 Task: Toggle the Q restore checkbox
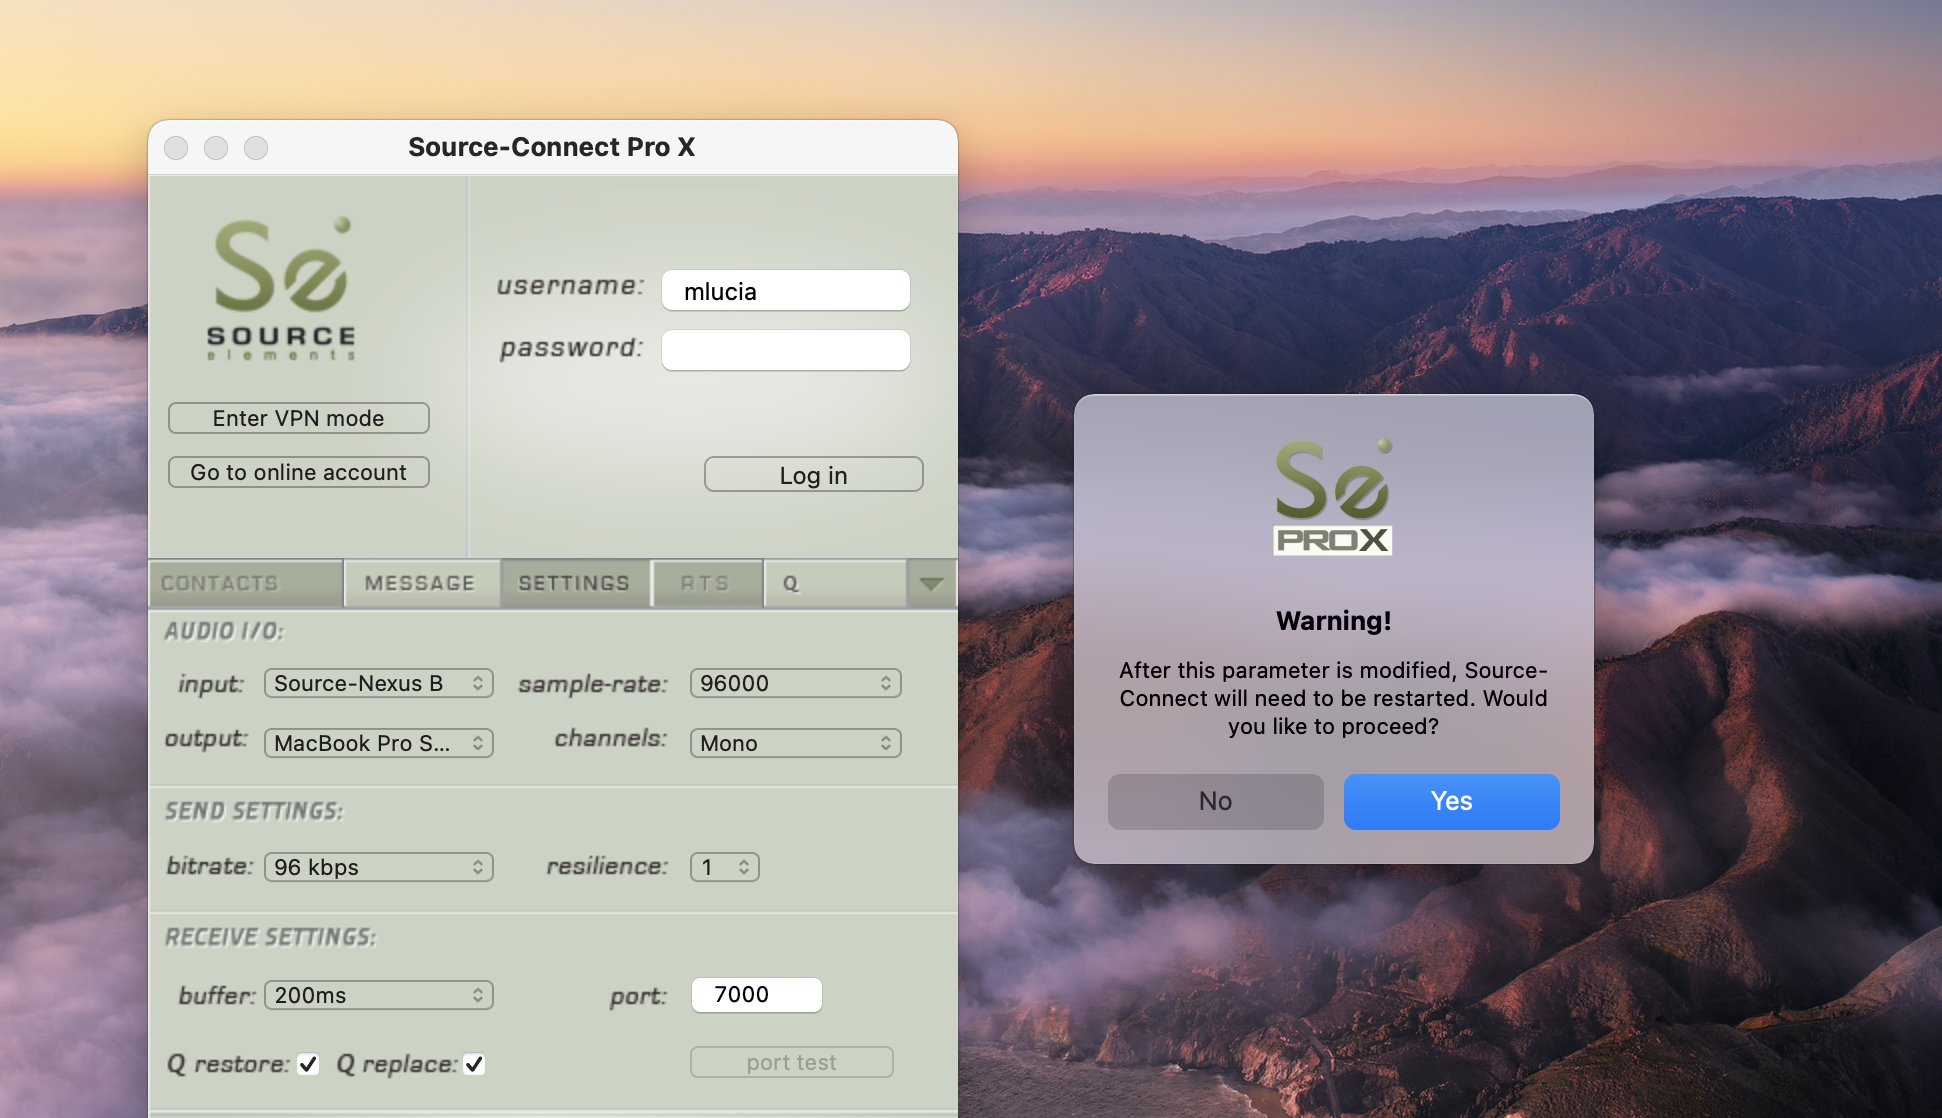tap(308, 1064)
